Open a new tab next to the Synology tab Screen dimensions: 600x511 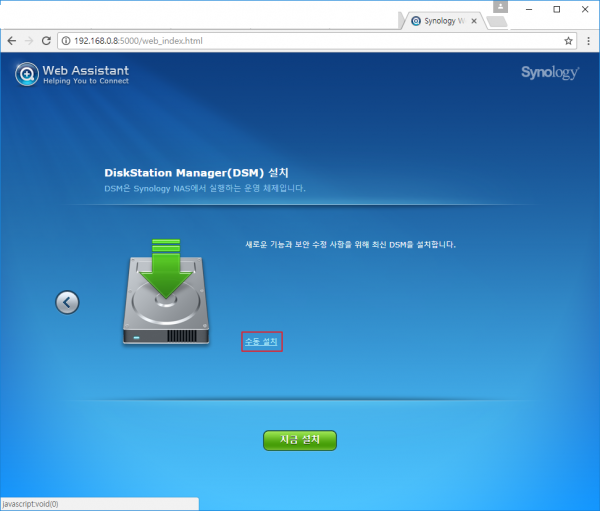pos(497,21)
